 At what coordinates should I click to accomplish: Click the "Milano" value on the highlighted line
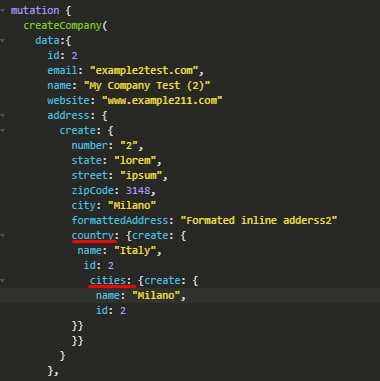click(x=156, y=295)
